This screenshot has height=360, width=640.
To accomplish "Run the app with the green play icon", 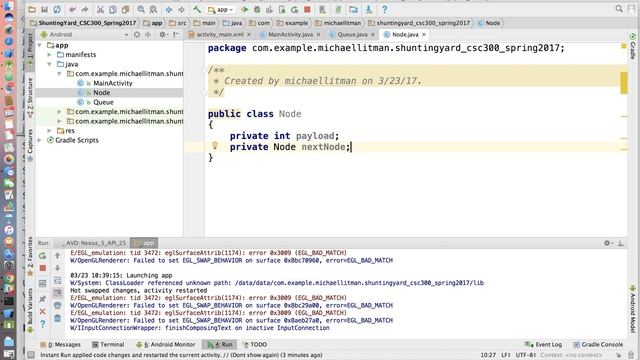I will [244, 9].
